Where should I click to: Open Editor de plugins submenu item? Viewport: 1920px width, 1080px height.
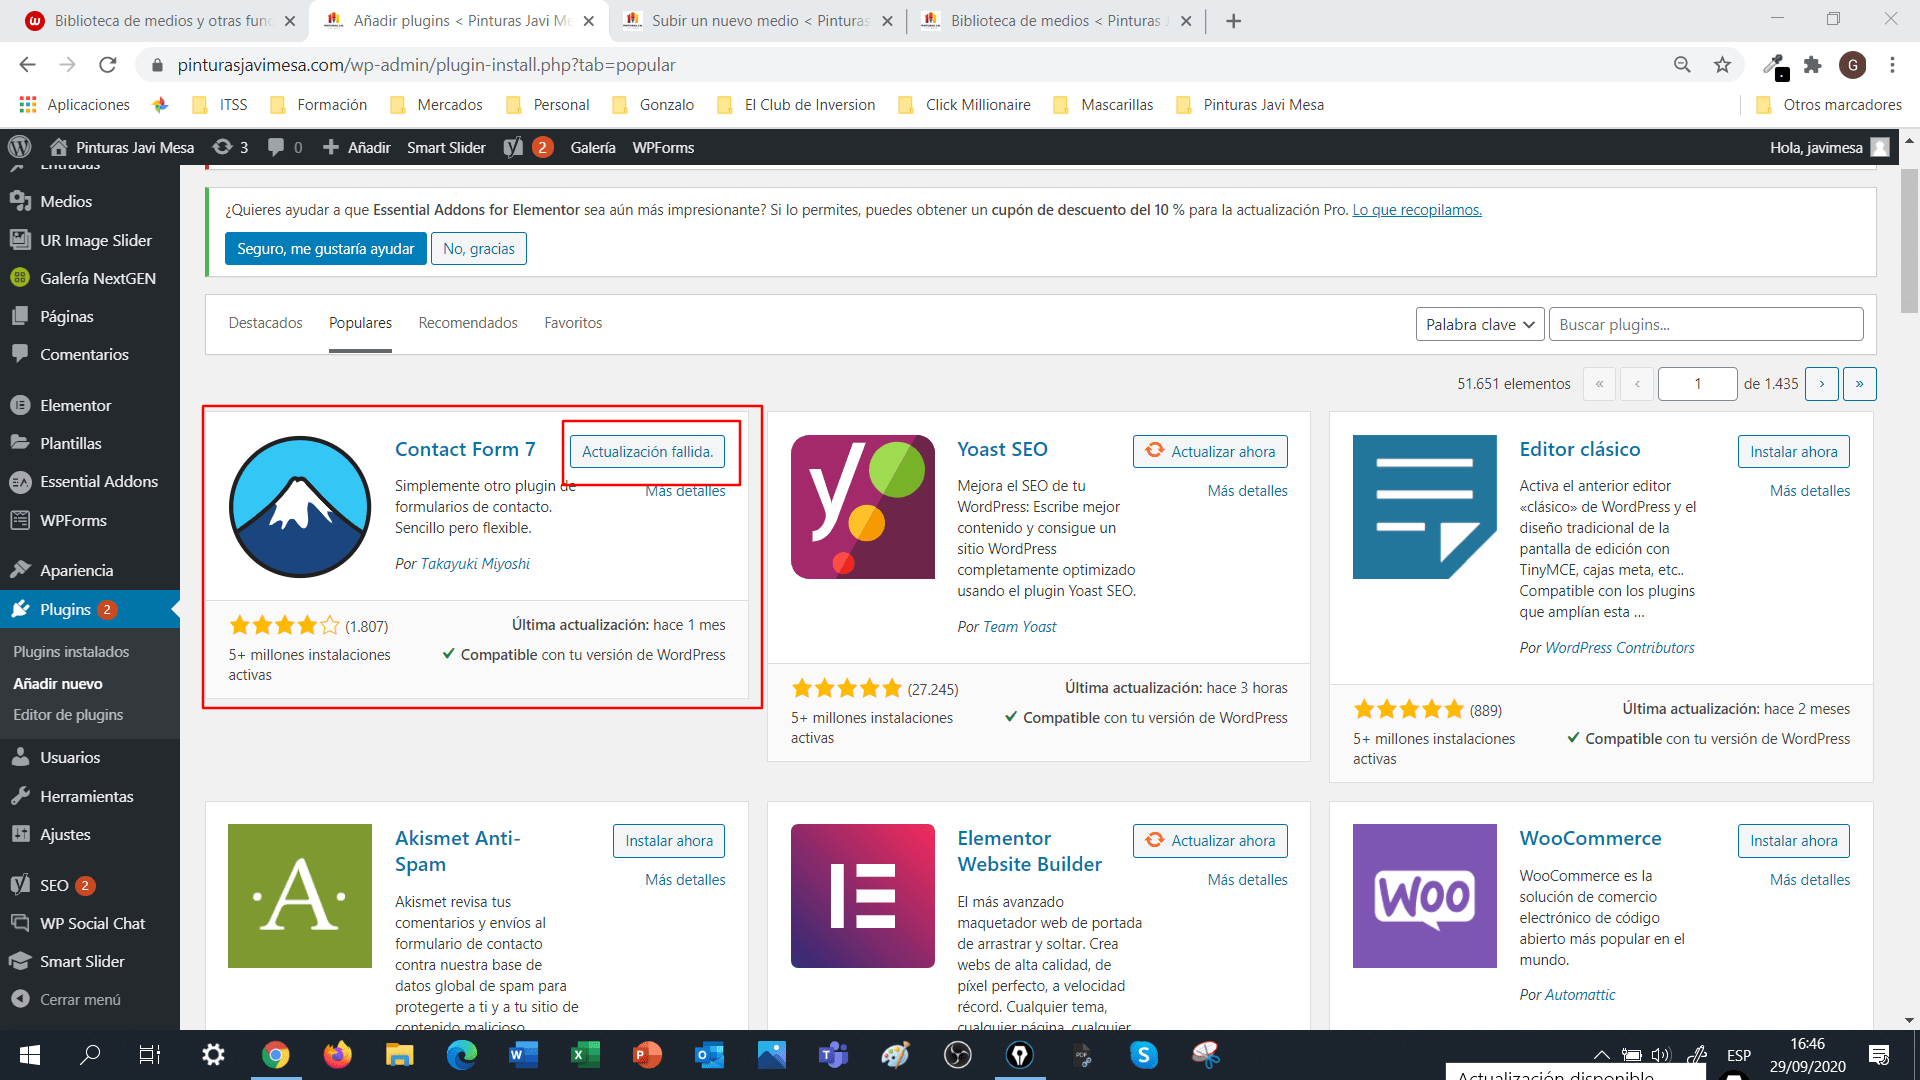click(68, 714)
